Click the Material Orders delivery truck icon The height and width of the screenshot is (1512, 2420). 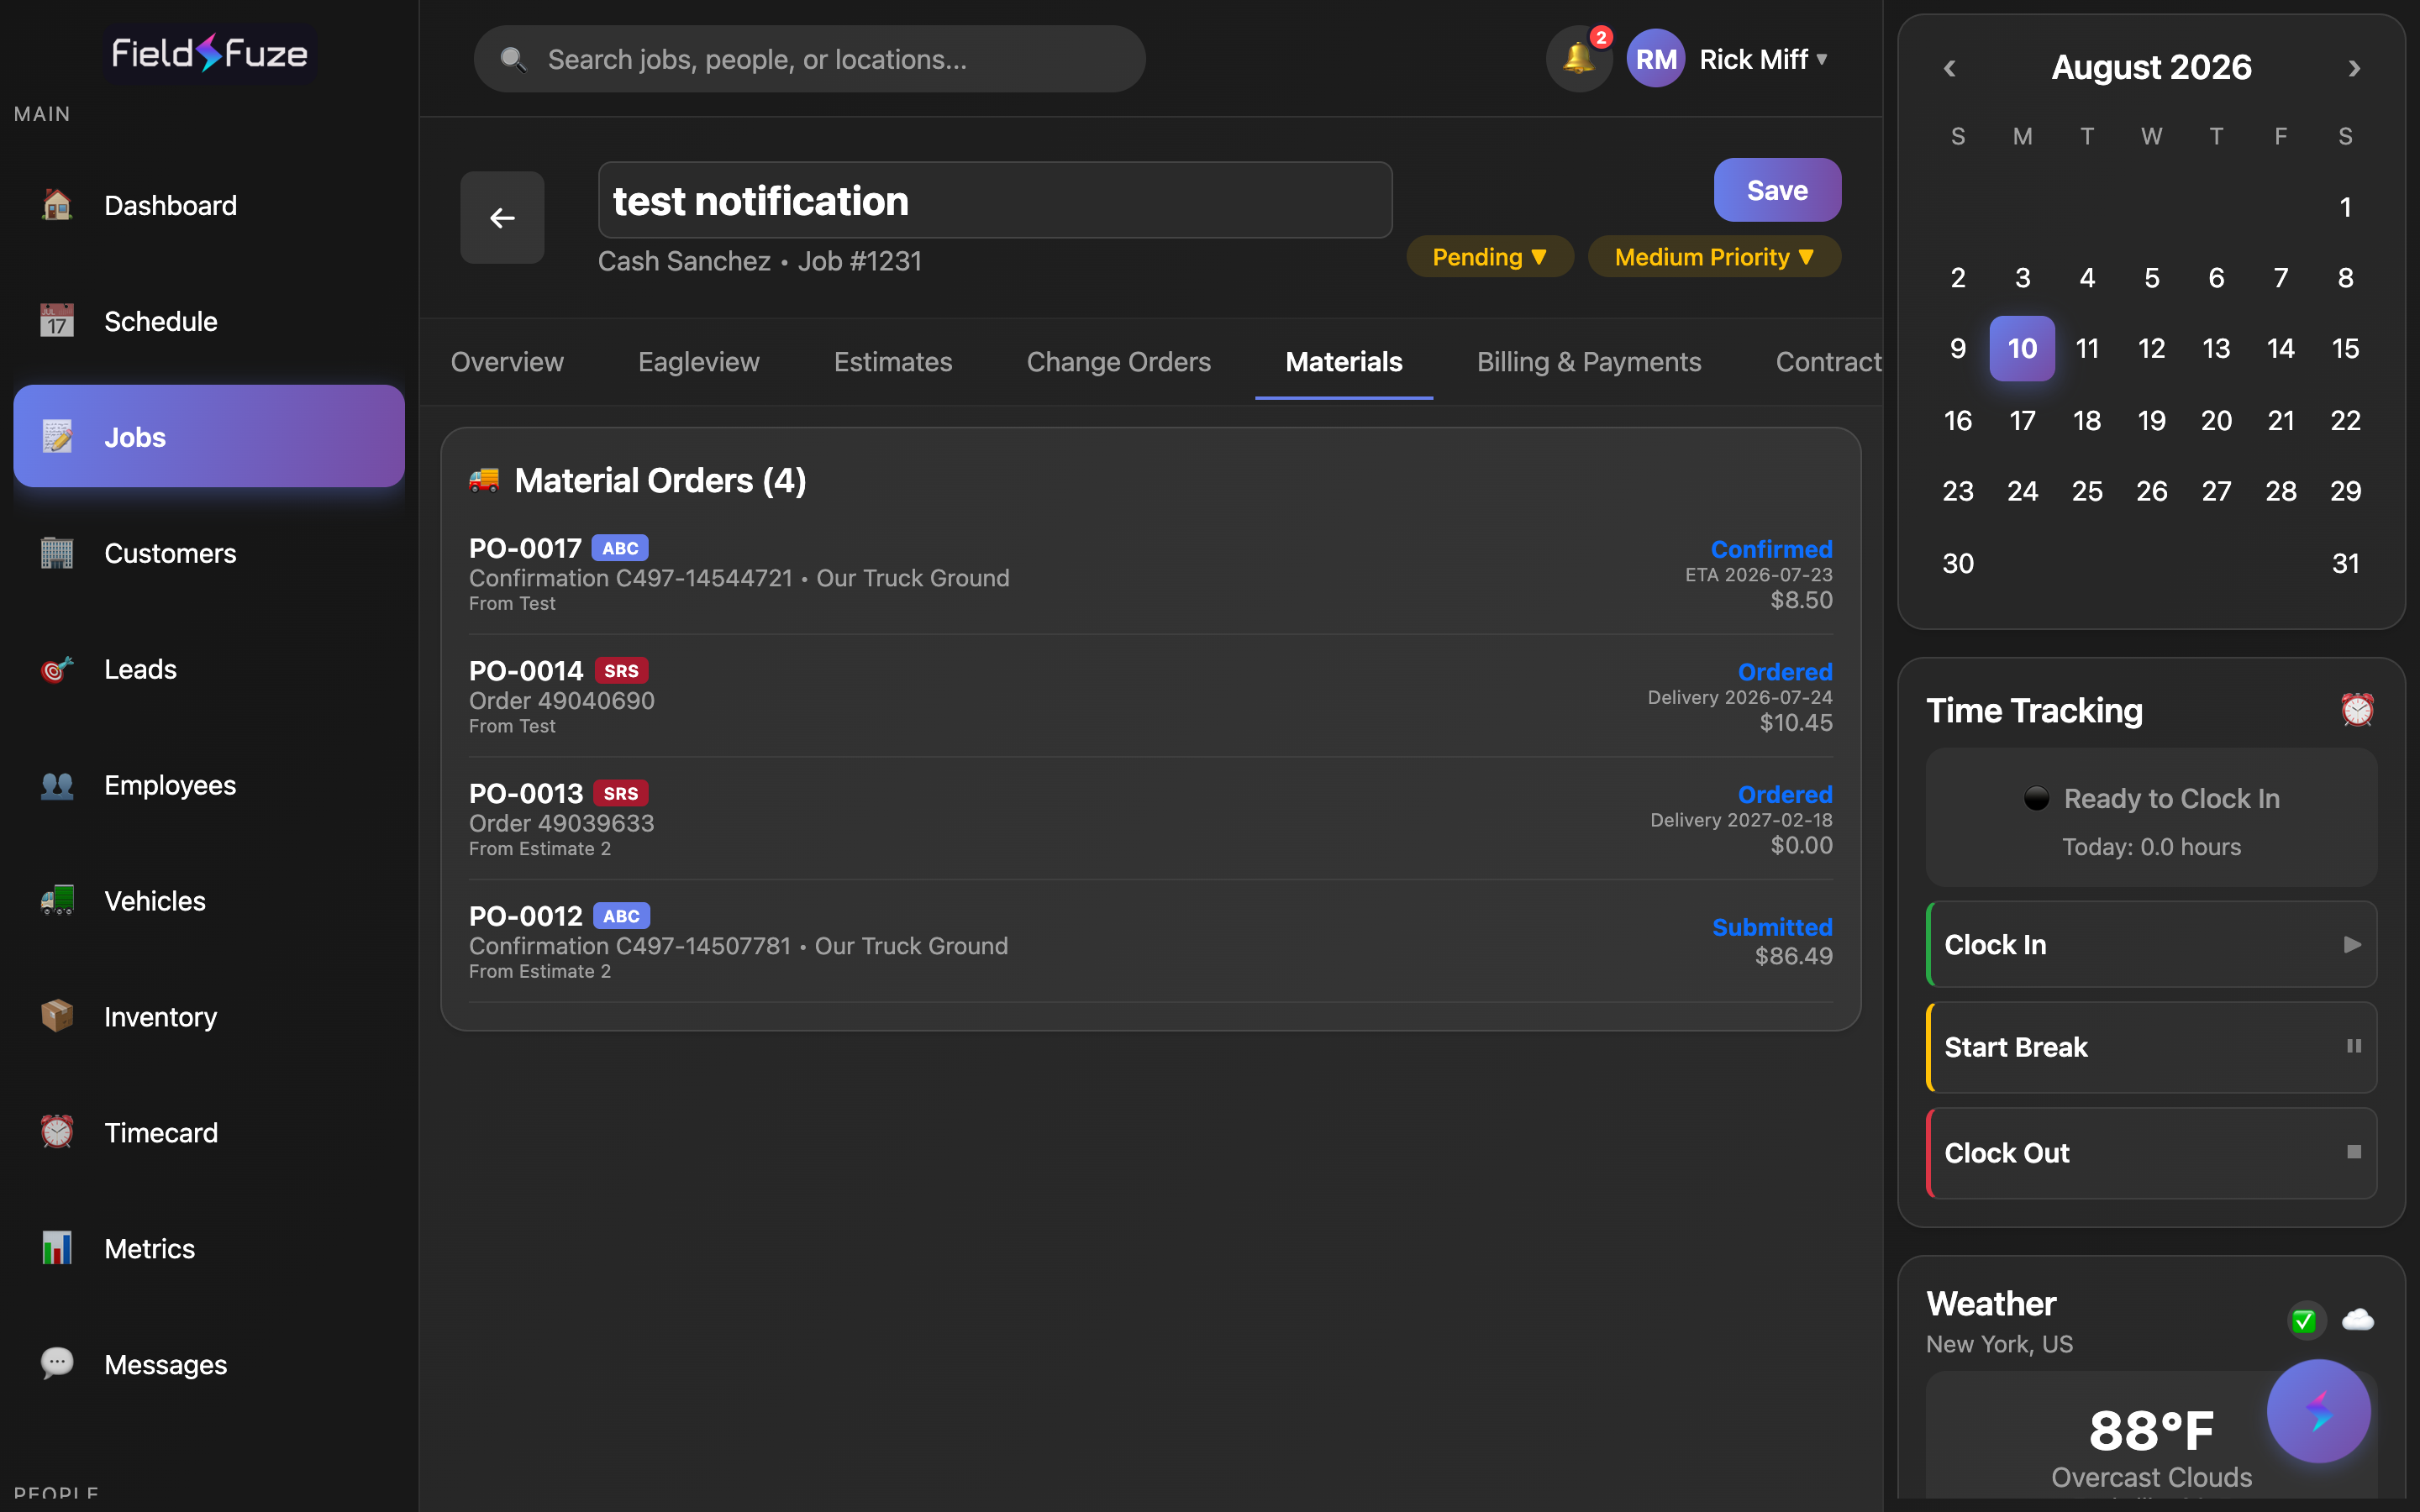[484, 481]
